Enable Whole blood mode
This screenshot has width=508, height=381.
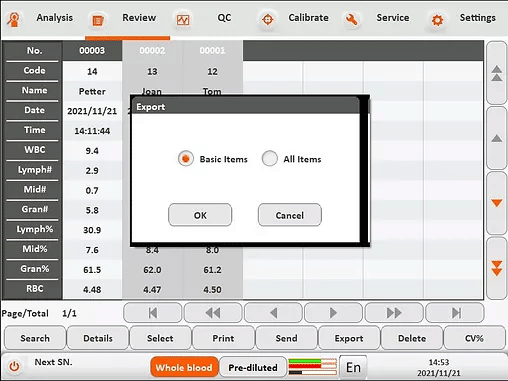[184, 367]
